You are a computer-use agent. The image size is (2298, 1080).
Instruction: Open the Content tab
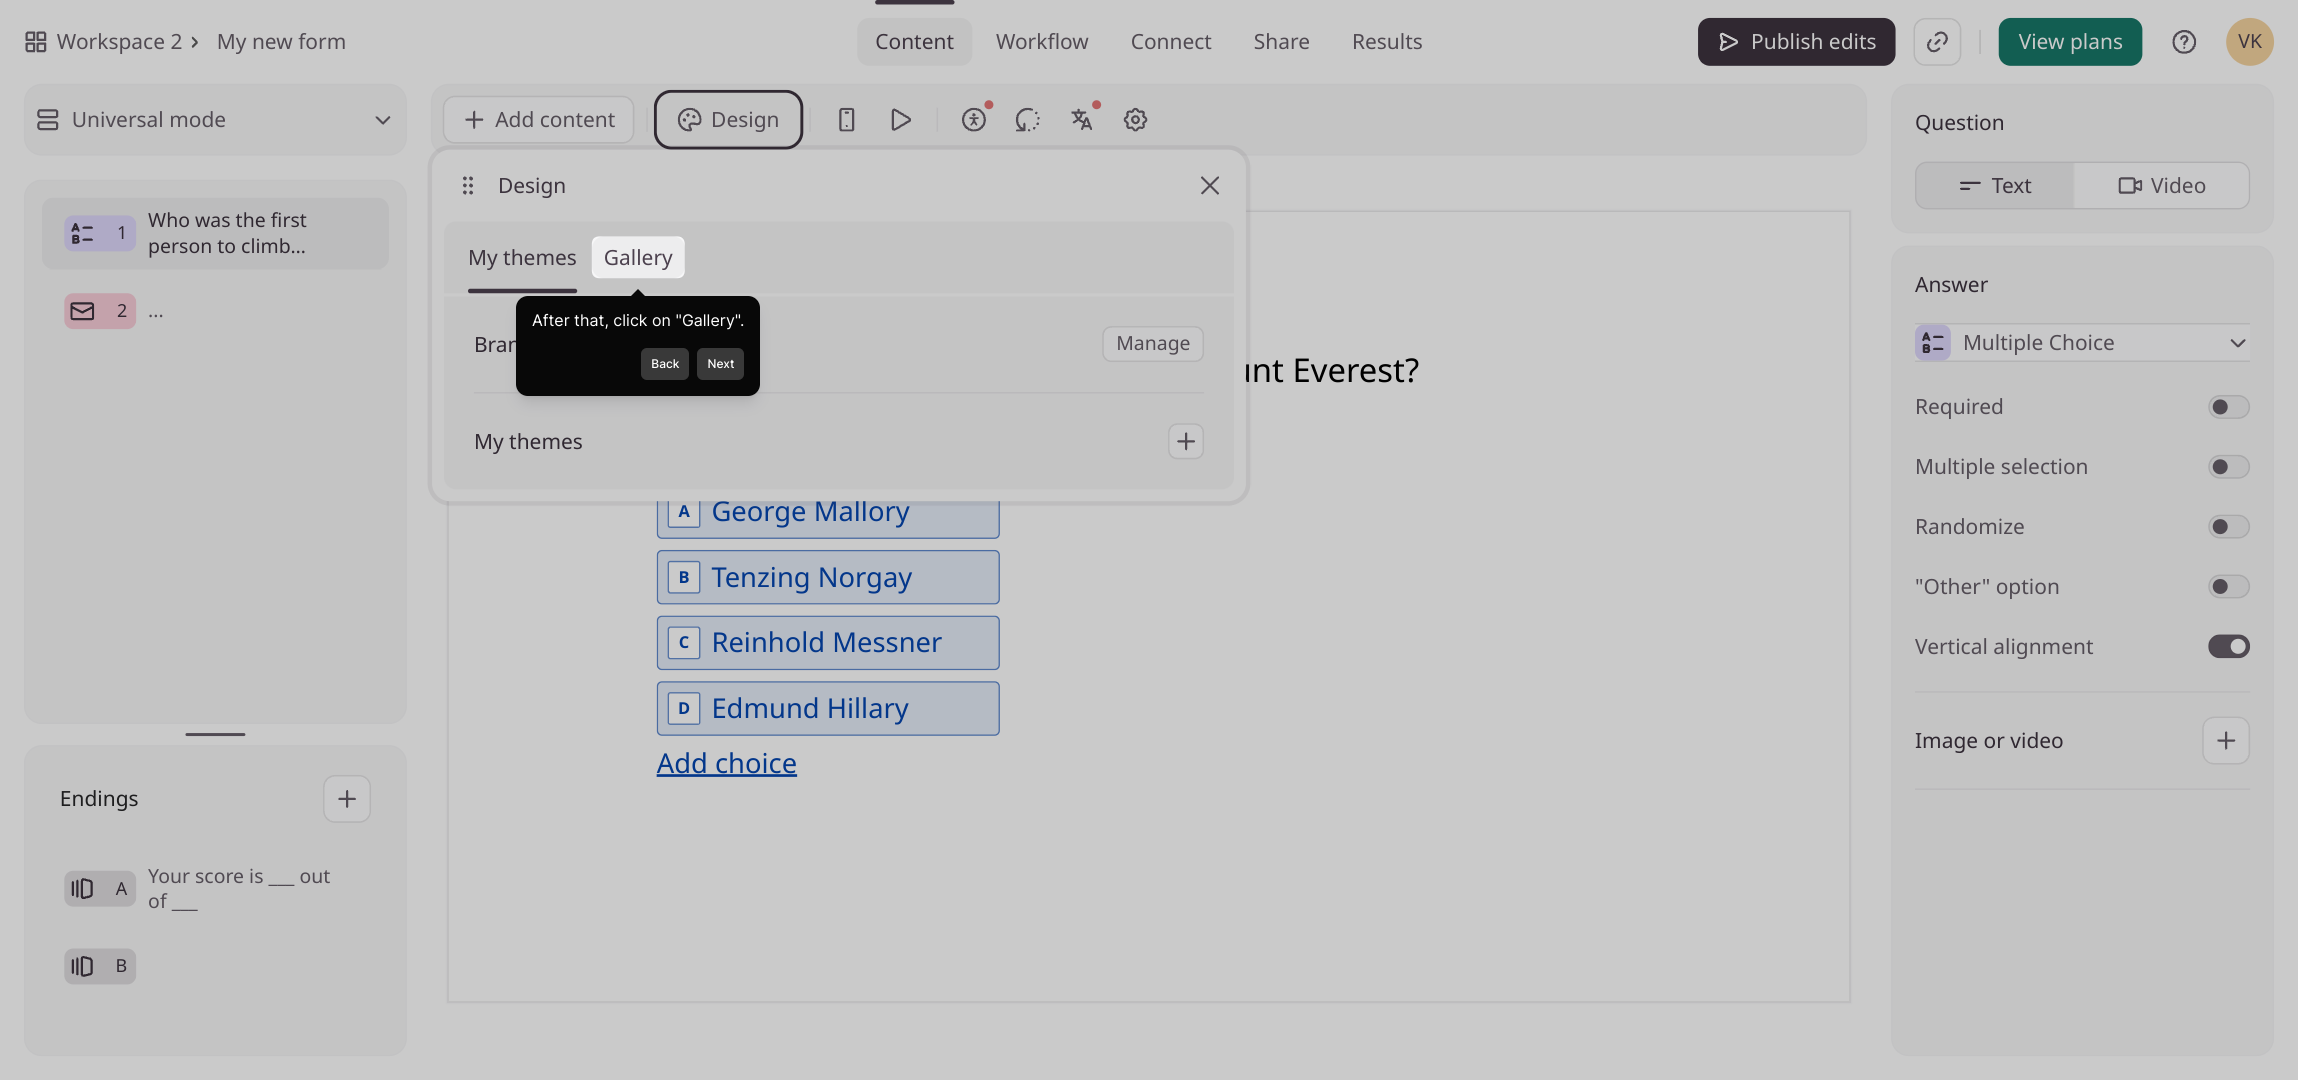click(914, 42)
